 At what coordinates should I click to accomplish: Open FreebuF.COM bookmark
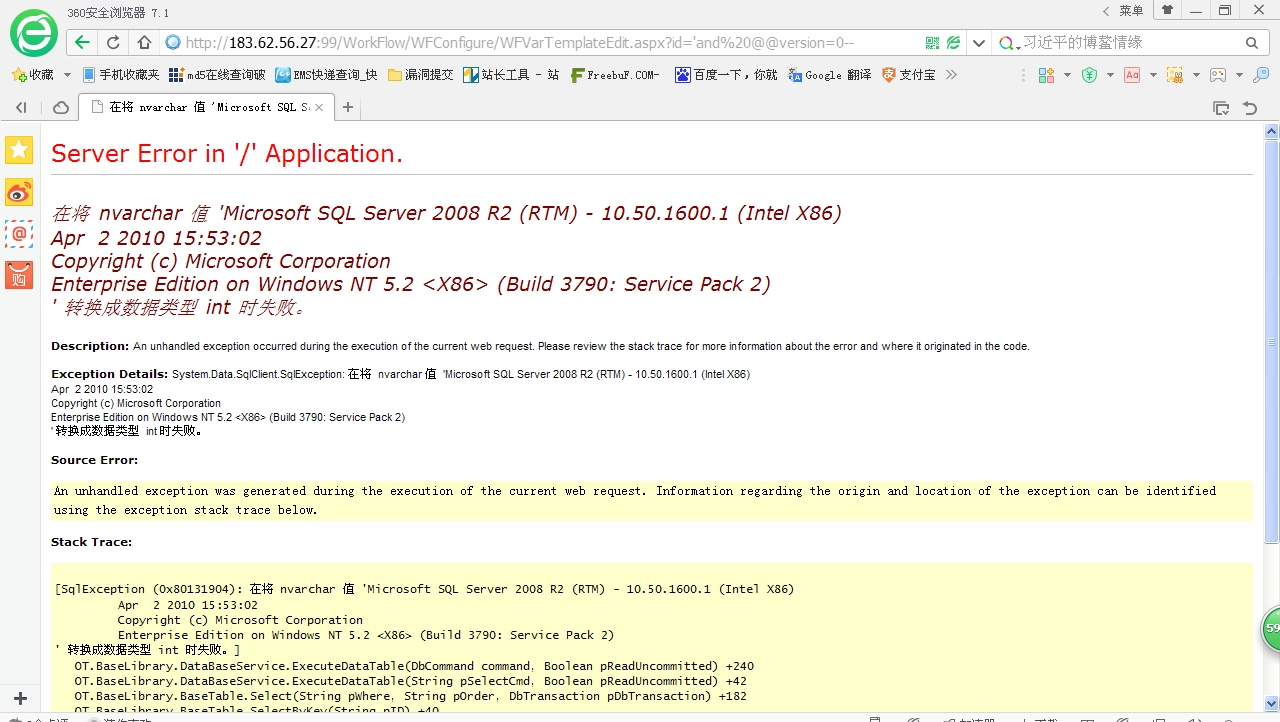(615, 75)
